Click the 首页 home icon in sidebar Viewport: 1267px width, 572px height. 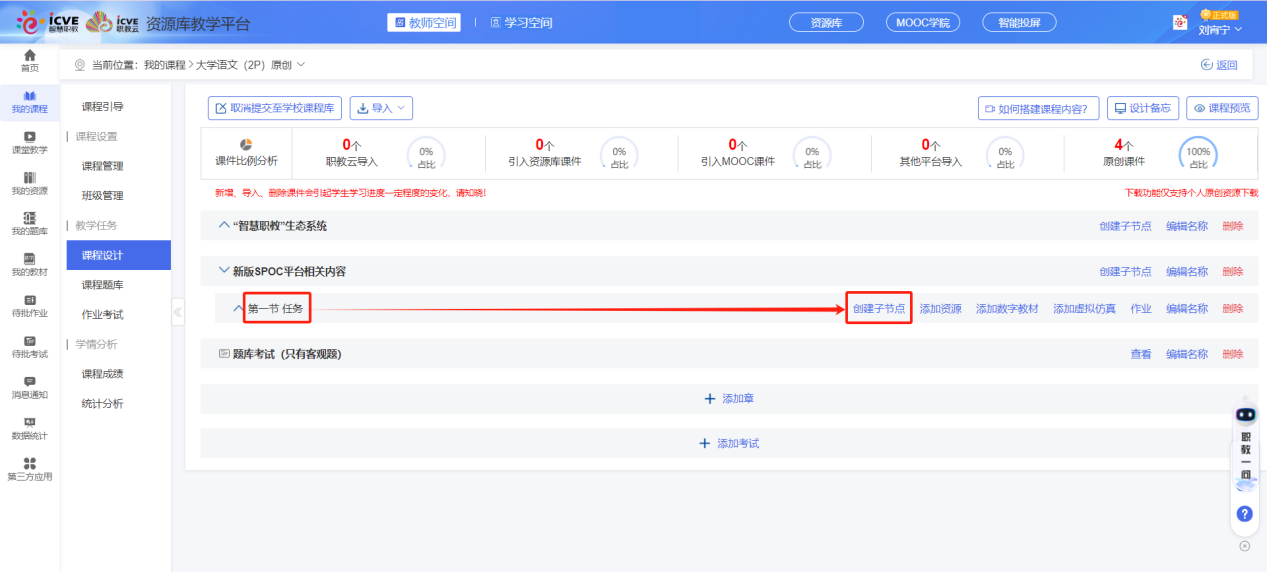point(30,60)
